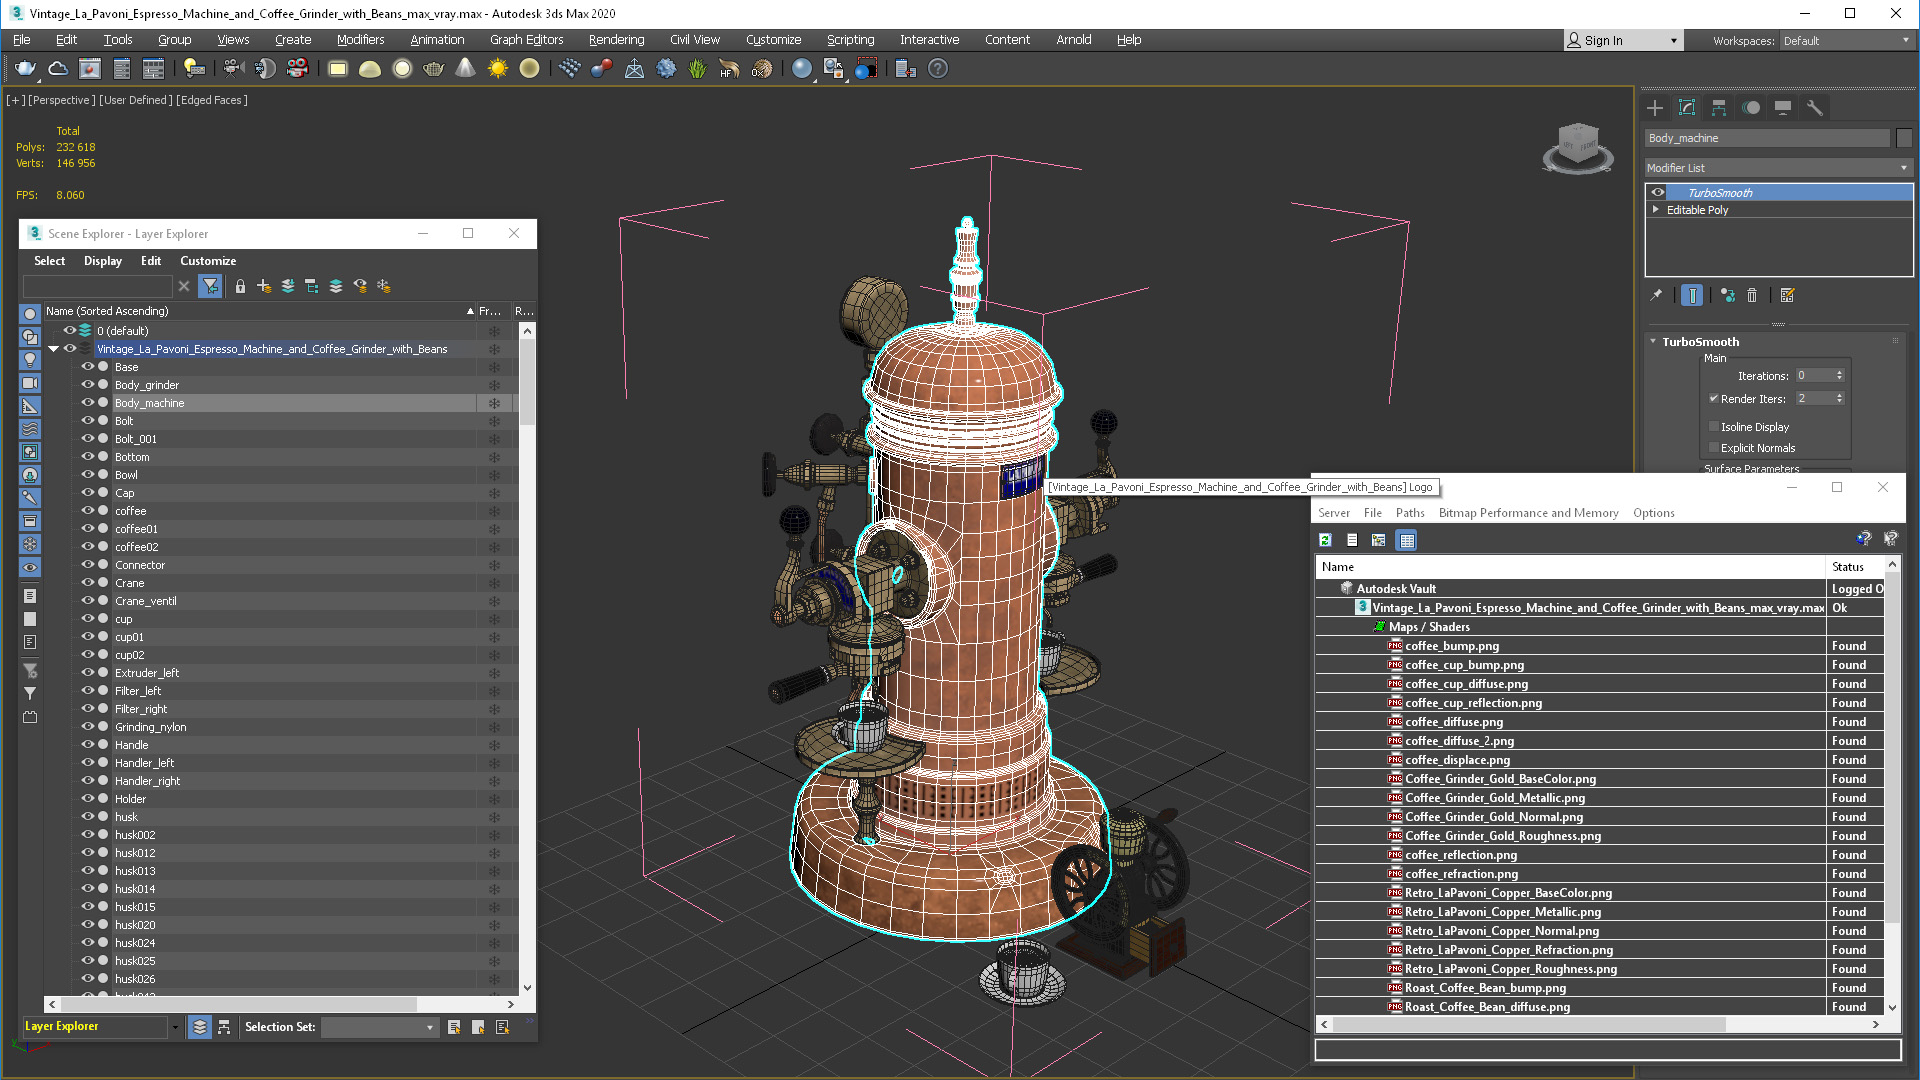Open the Motion tab in Command Panel
The image size is (1920, 1080).
point(1751,108)
